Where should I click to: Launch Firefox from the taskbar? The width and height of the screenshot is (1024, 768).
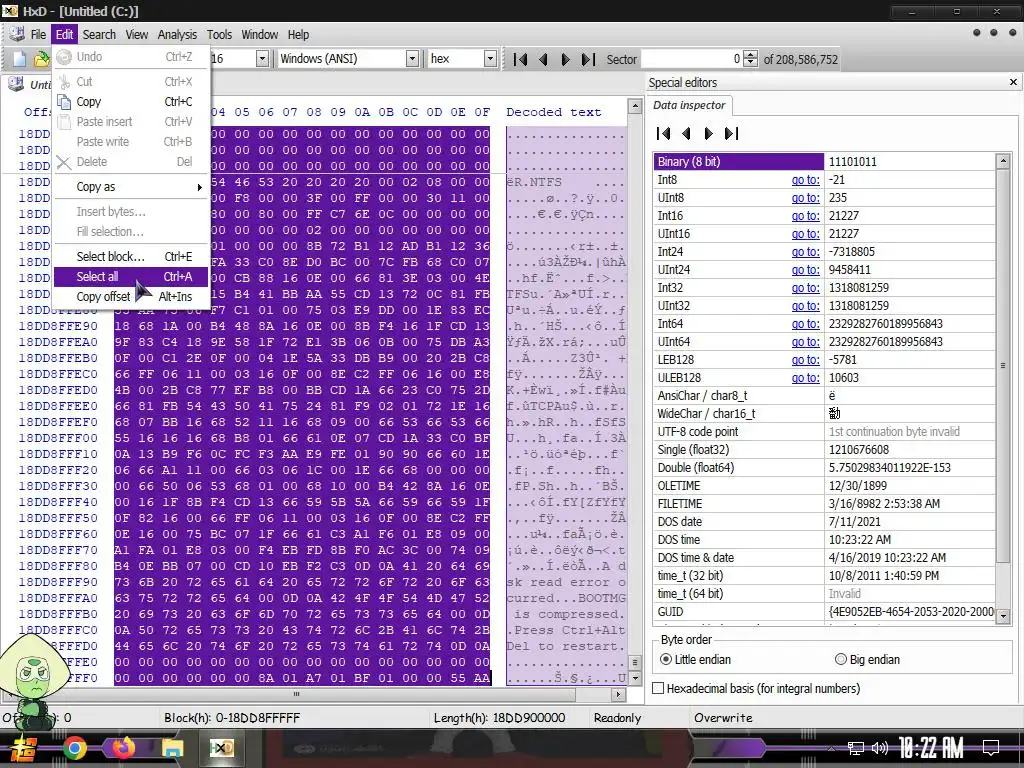[x=123, y=748]
